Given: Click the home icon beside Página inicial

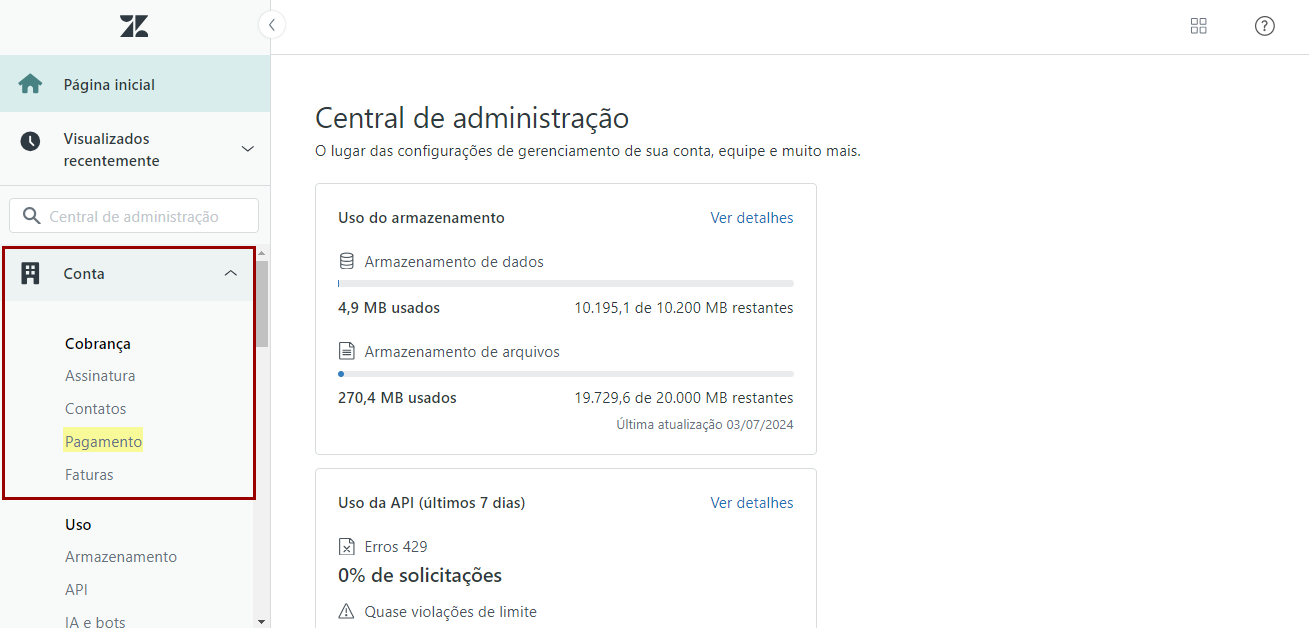Looking at the screenshot, I should (x=30, y=84).
